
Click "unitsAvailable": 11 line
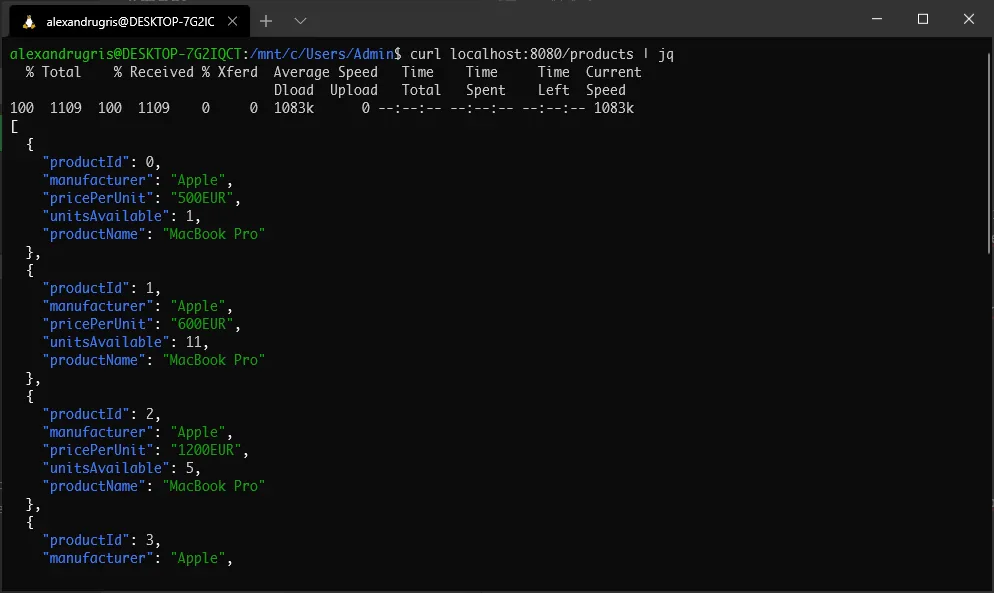(126, 342)
